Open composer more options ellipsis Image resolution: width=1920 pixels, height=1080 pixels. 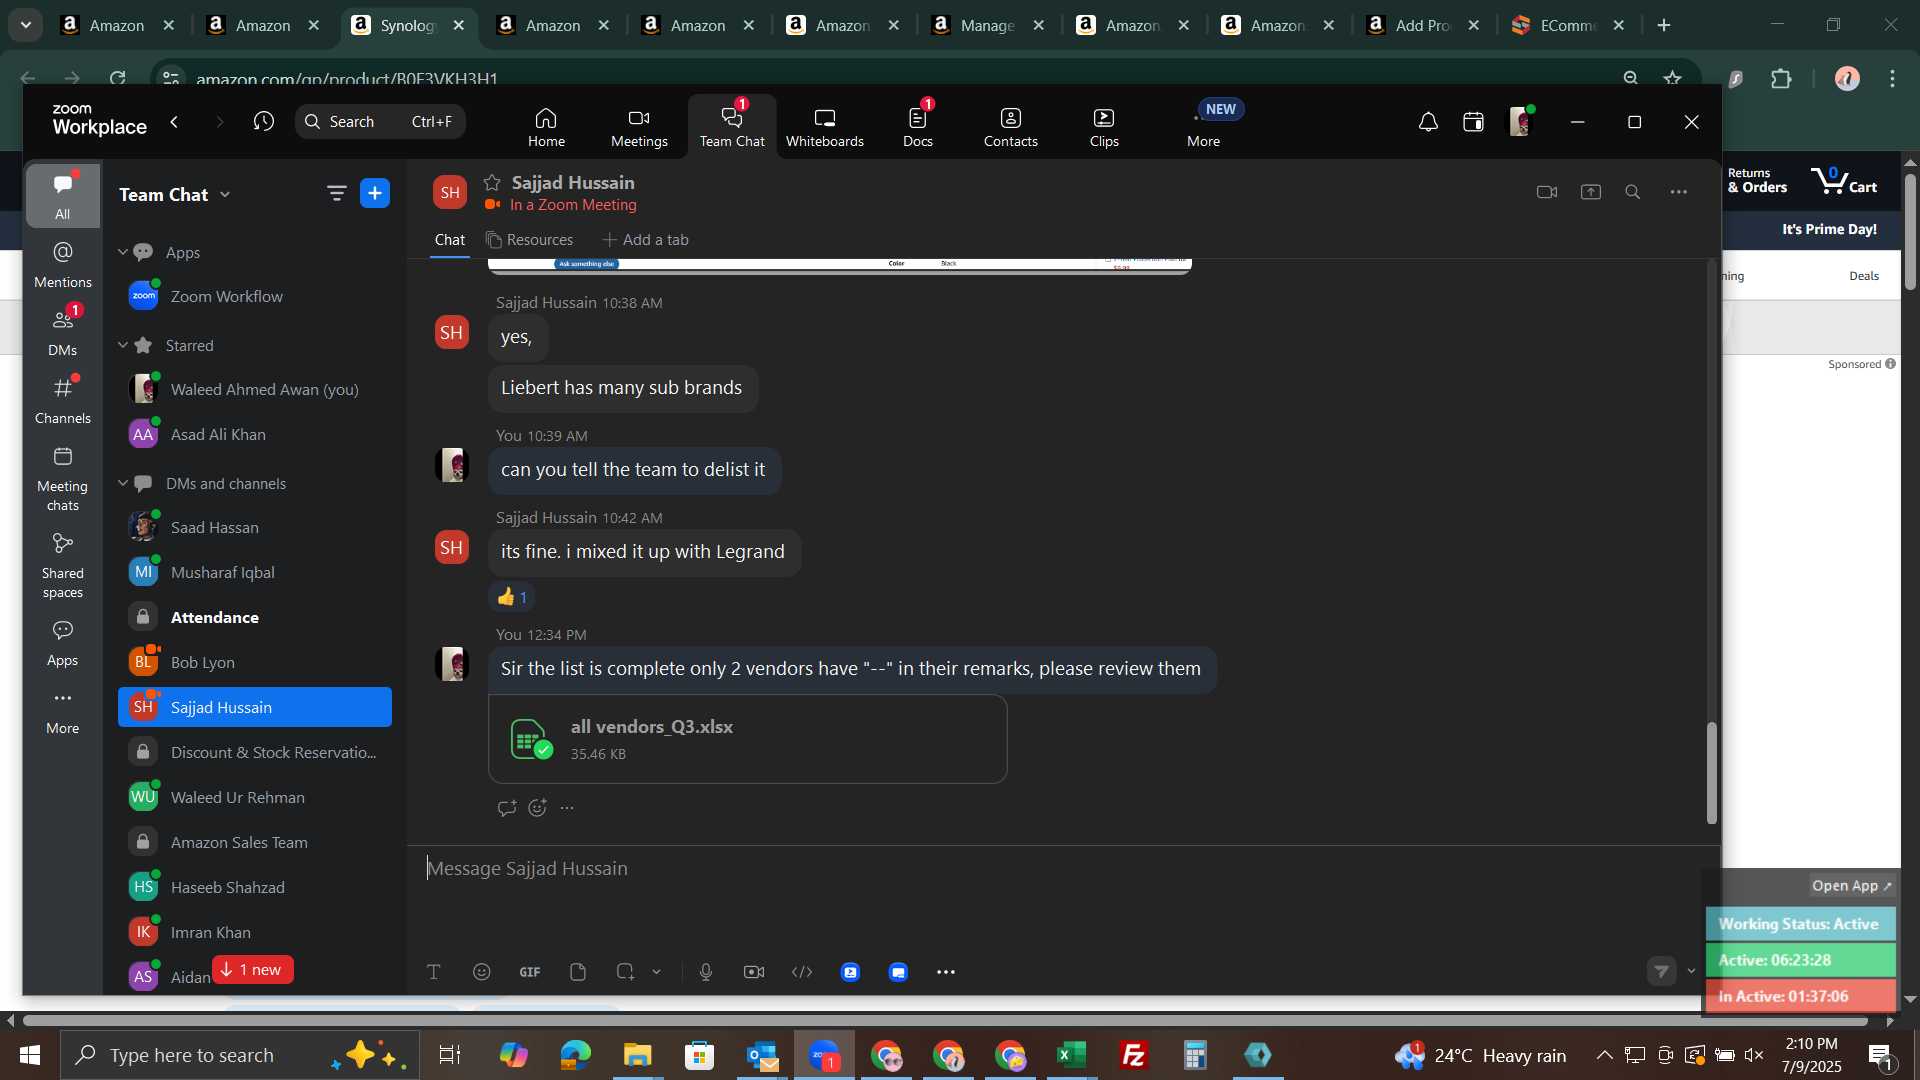[946, 972]
